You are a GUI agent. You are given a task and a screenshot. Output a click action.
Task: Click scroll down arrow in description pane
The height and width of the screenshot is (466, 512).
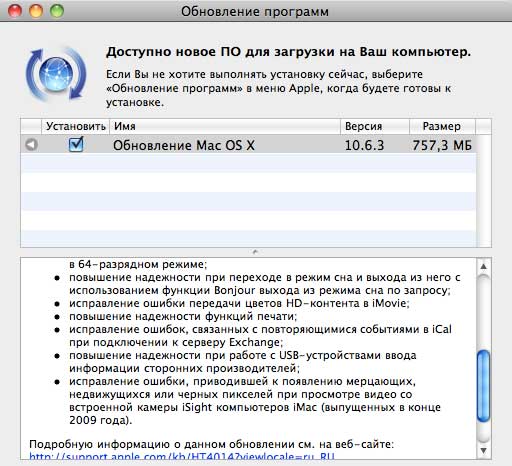pyautogui.click(x=483, y=451)
